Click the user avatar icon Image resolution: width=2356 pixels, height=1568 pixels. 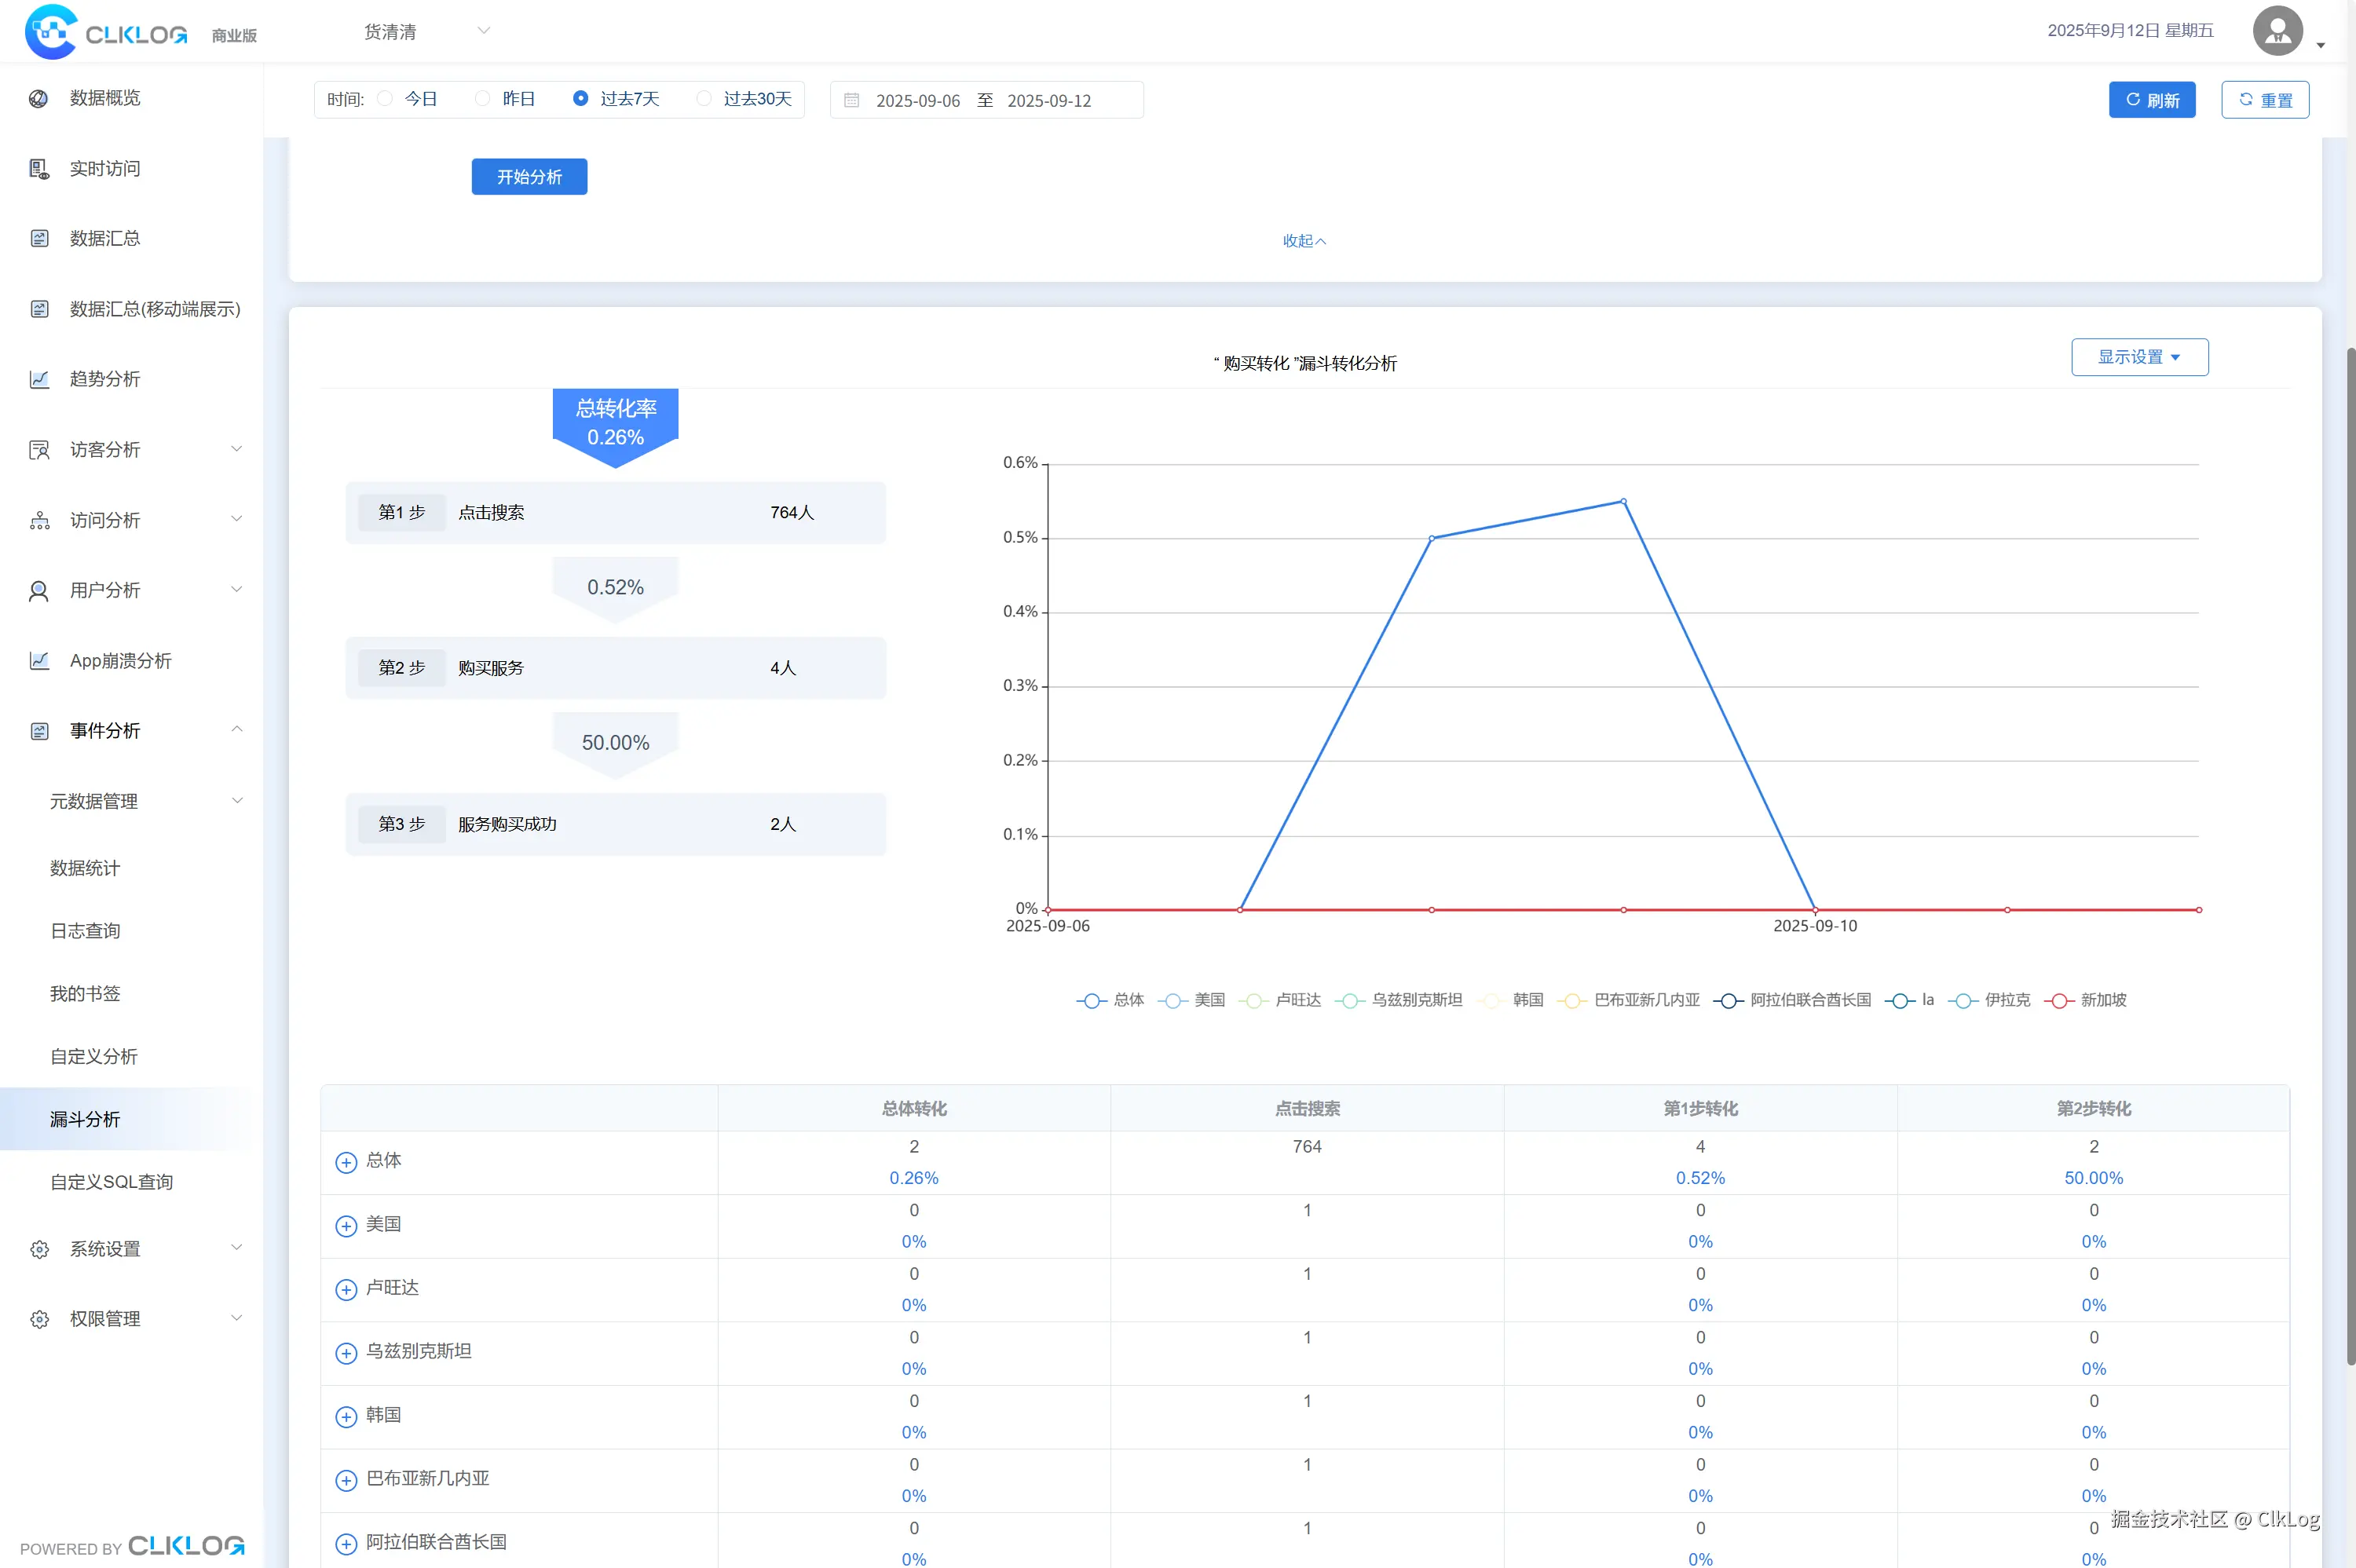point(2278,31)
